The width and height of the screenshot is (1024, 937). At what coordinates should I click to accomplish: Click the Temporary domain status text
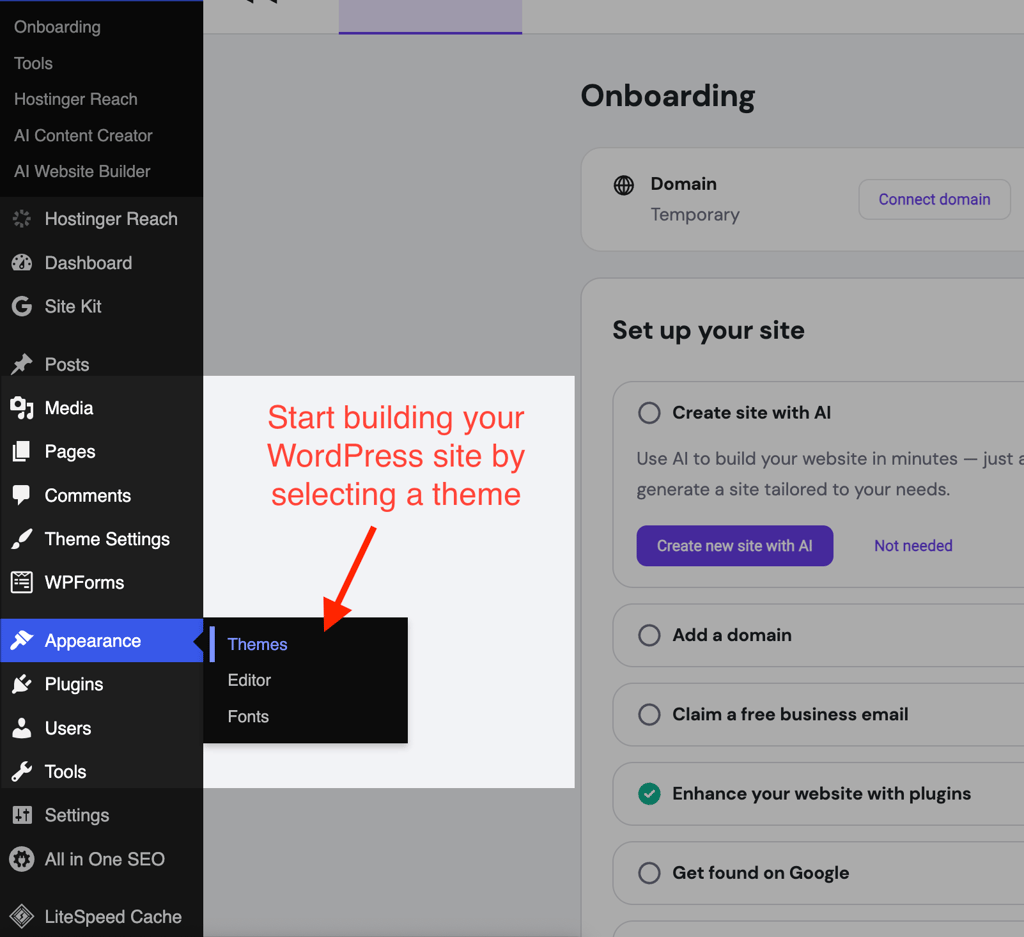(695, 215)
